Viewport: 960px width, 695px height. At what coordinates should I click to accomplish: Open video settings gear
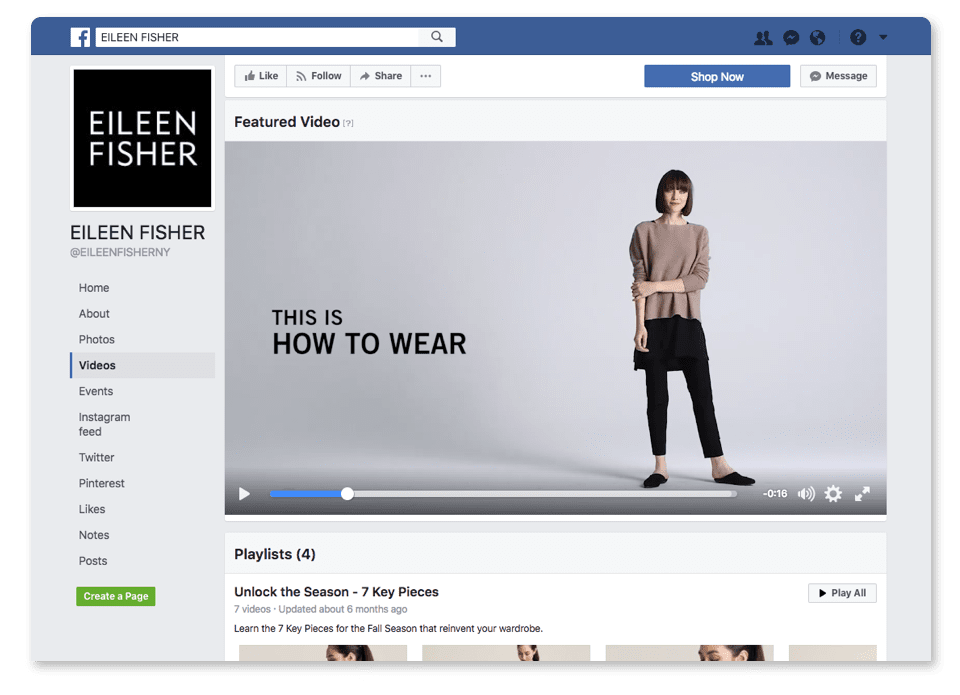click(833, 494)
